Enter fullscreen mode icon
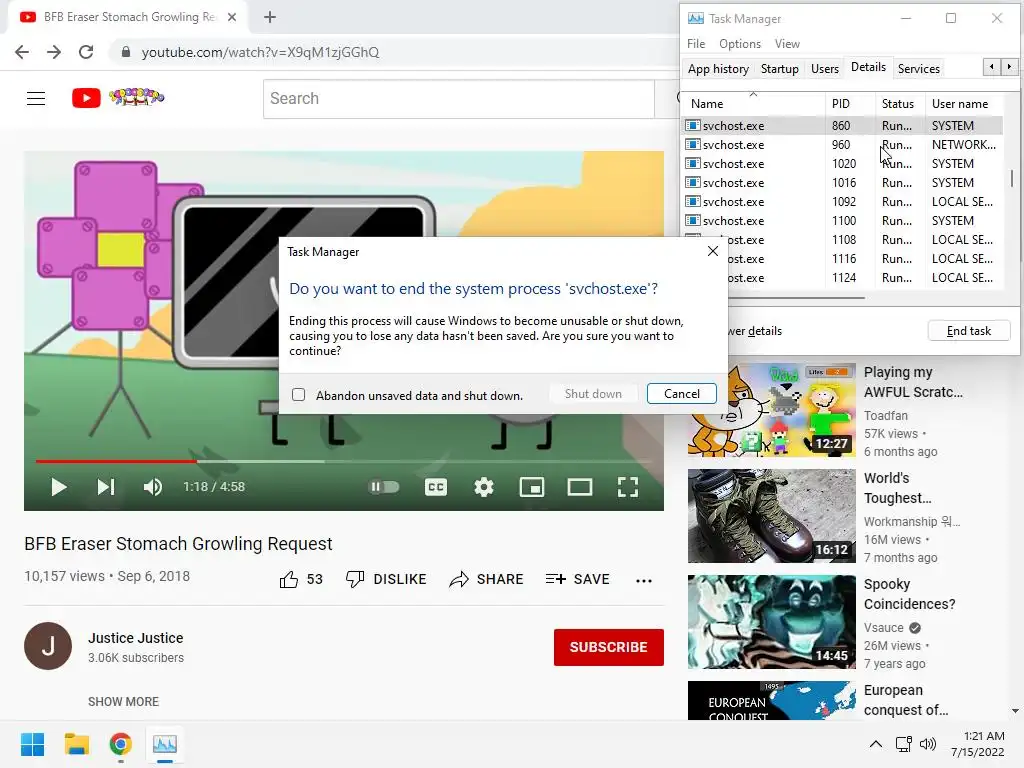The image size is (1024, 768). point(628,487)
